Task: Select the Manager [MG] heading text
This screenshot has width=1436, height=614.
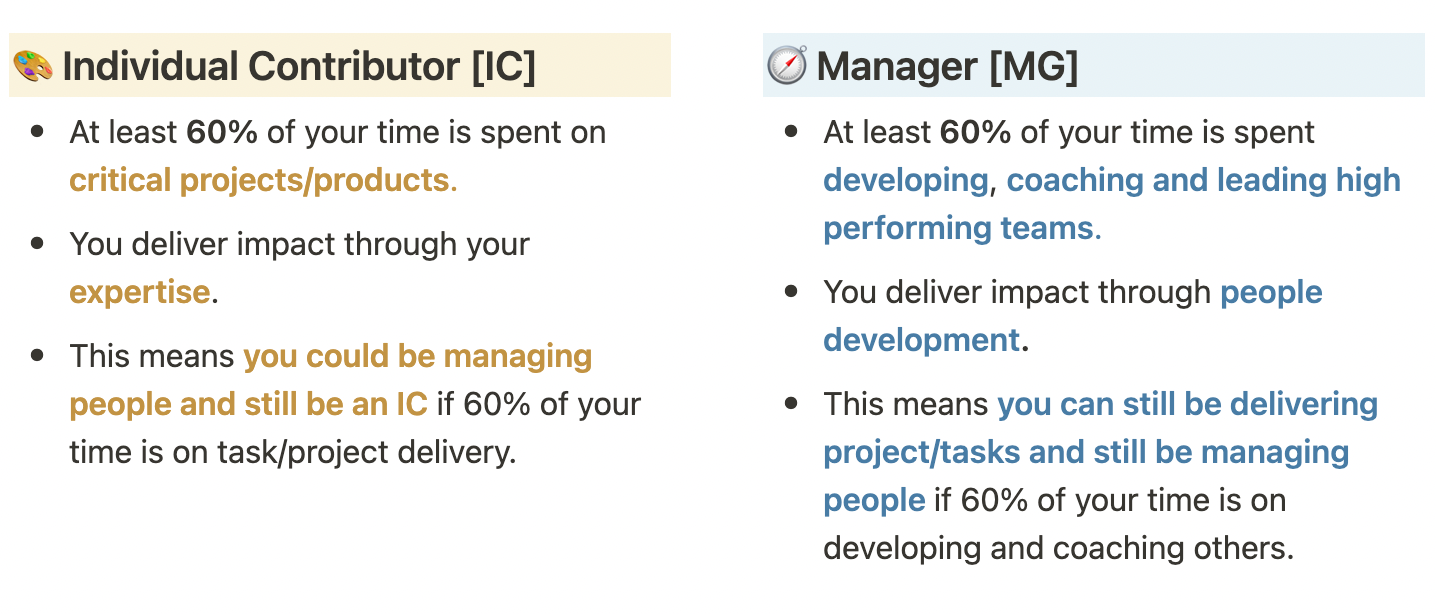Action: (946, 67)
